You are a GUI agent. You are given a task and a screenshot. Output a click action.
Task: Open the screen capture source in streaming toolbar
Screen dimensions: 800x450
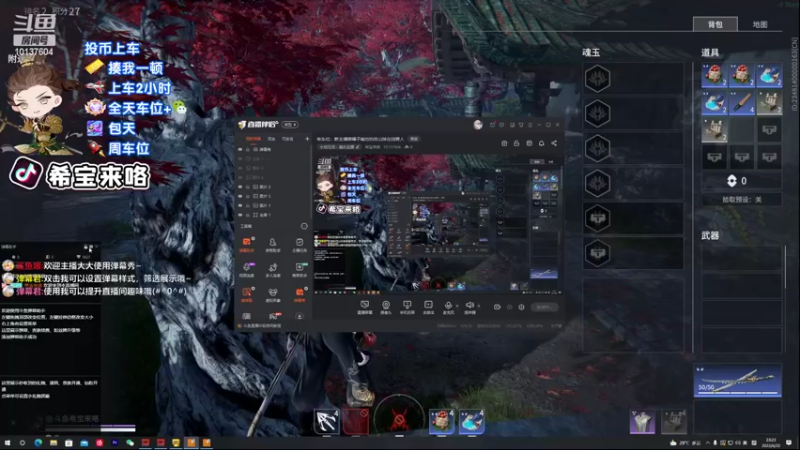[x=364, y=307]
